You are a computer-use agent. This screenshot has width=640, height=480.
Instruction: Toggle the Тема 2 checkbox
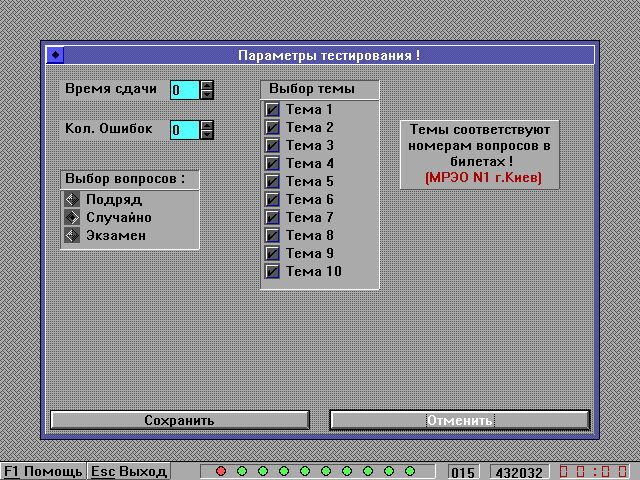coord(272,127)
